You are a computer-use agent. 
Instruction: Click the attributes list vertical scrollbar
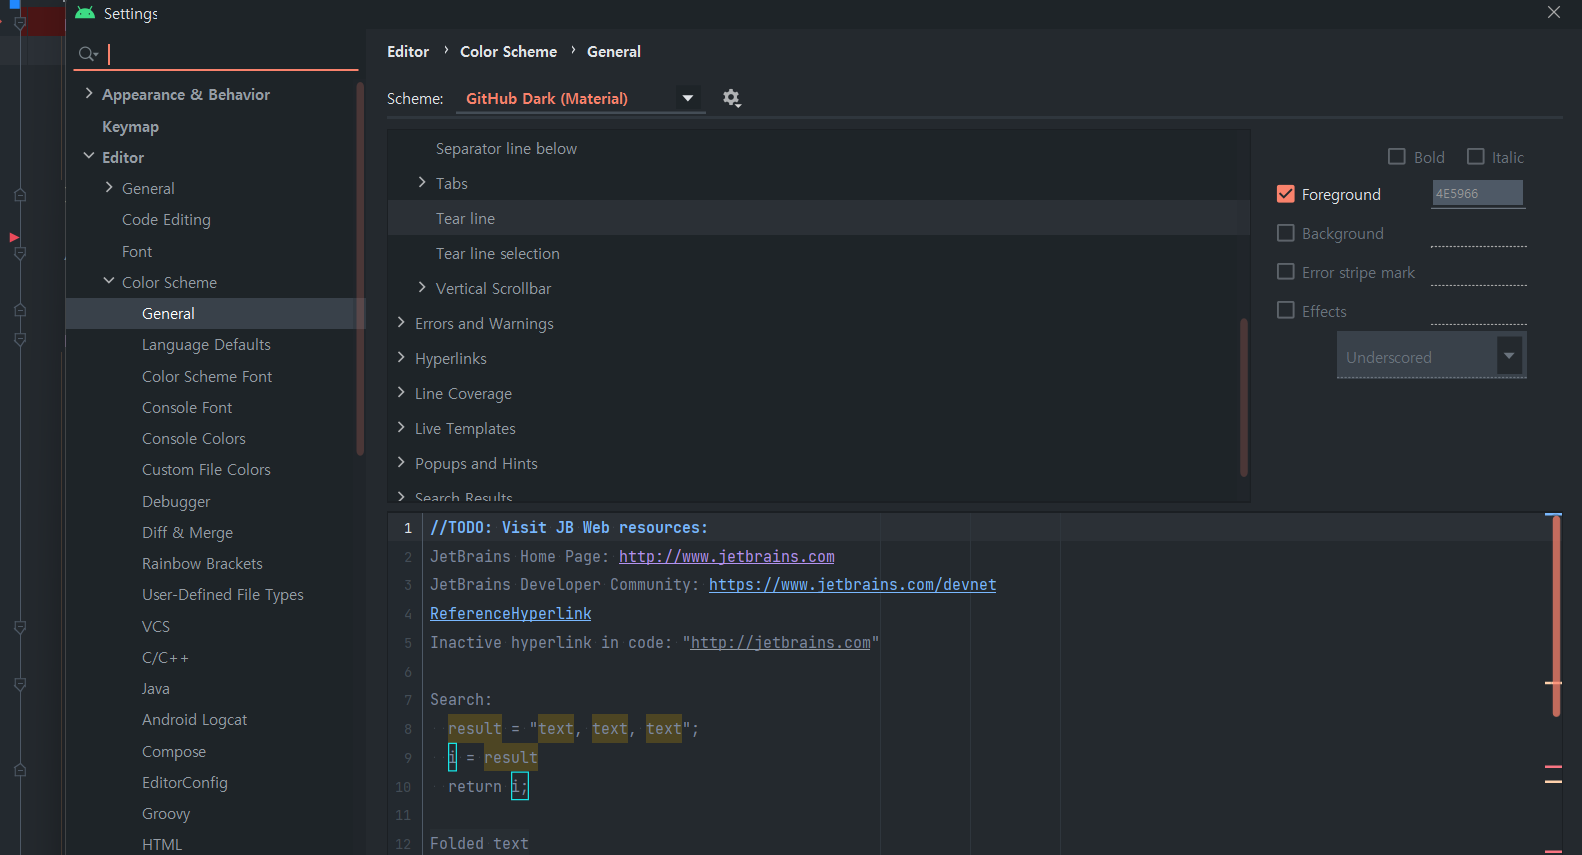(1243, 397)
